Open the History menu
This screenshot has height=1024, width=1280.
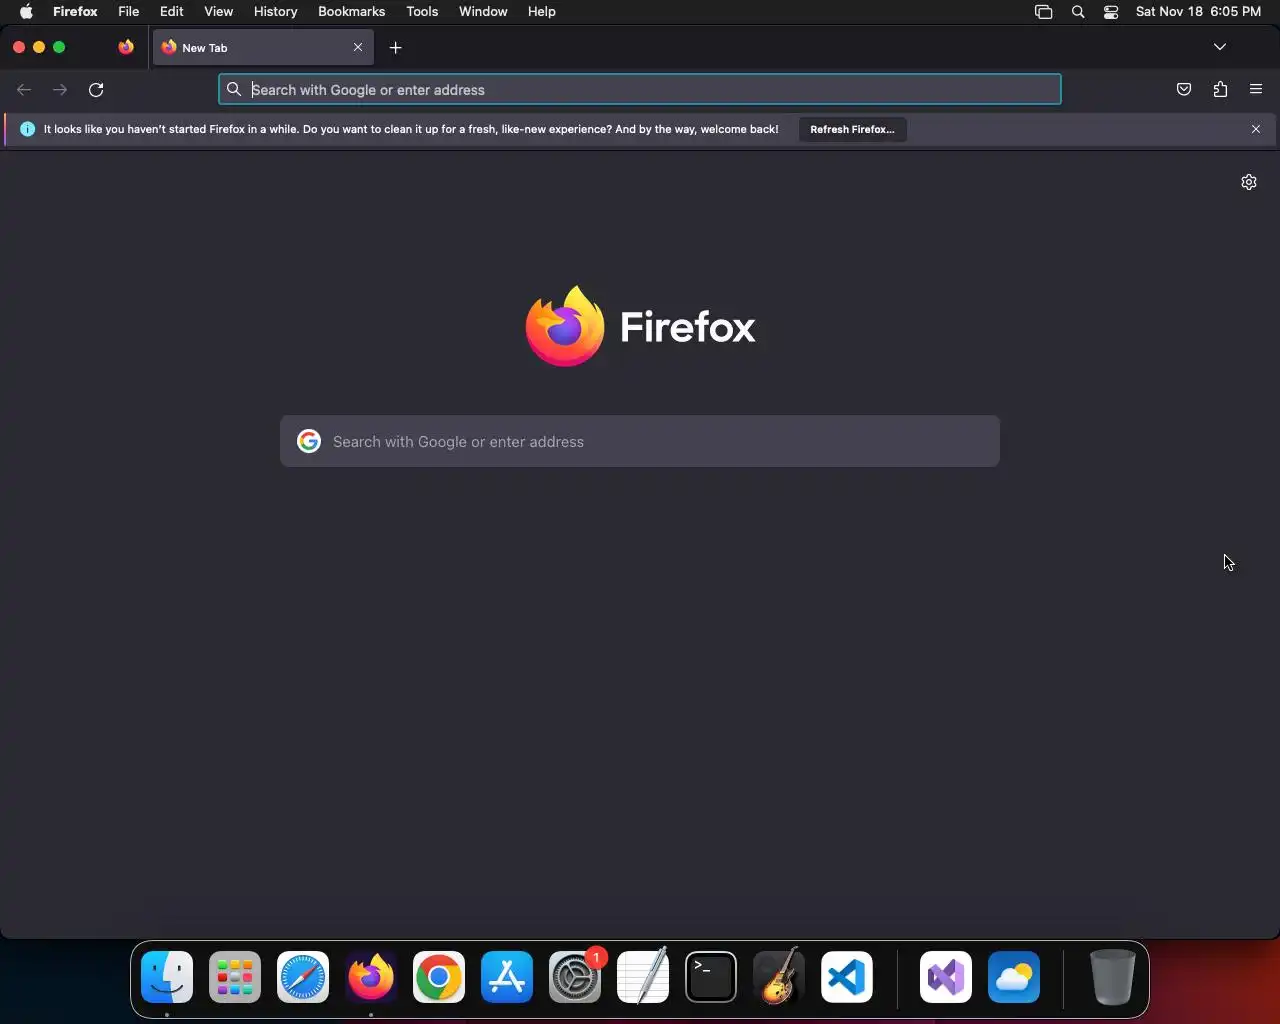275,12
